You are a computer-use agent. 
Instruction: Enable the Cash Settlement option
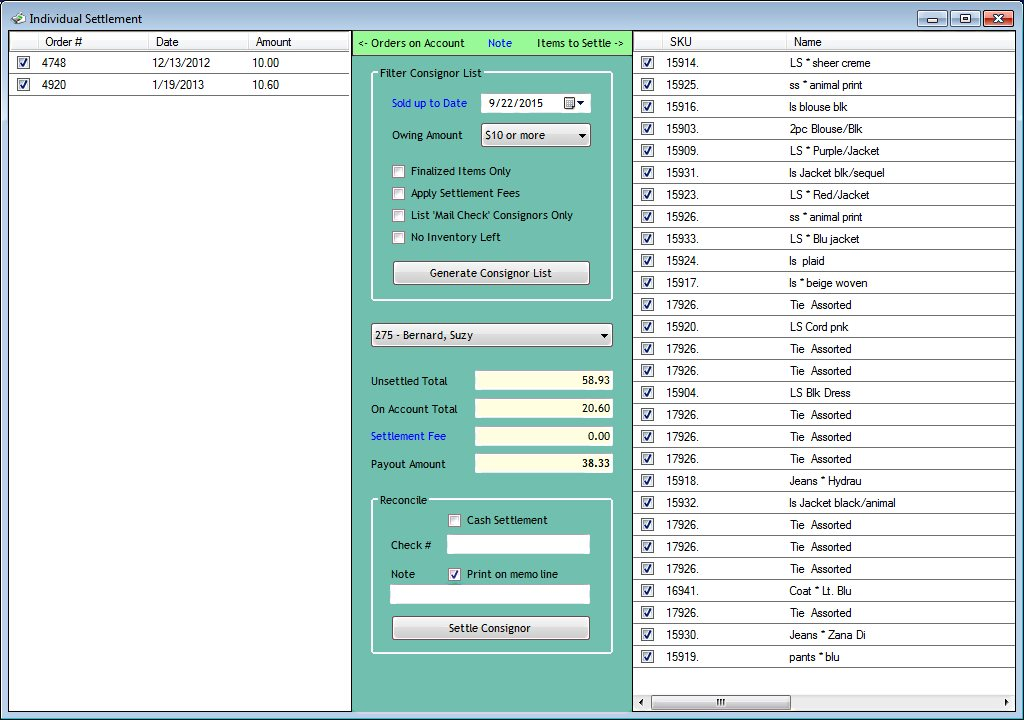(x=455, y=520)
